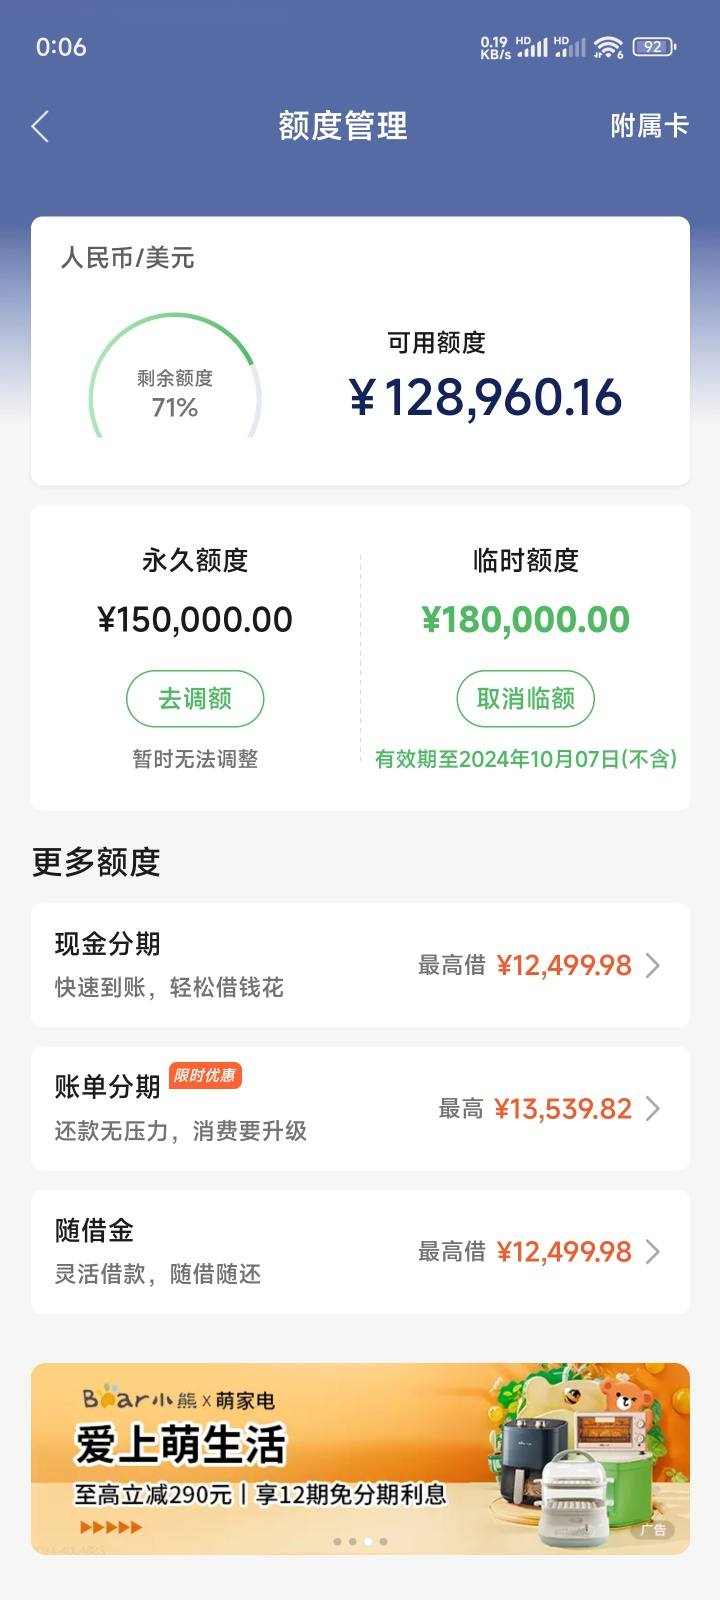Screen dimensions: 720x1600
Task: Tap the 去调额 button
Action: [195, 698]
